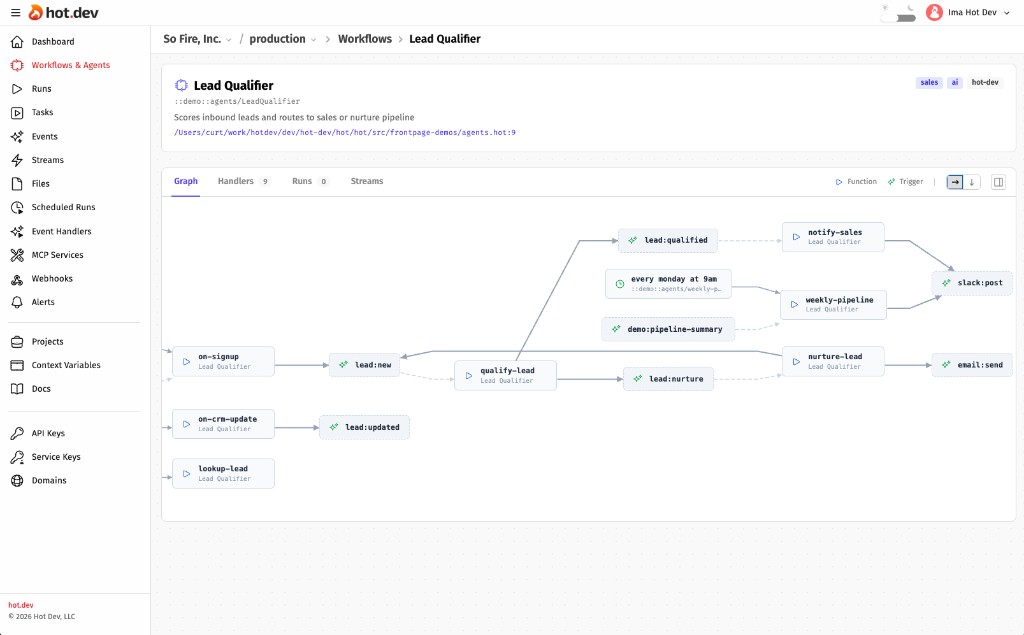Viewport: 1024px width, 635px height.
Task: Select the qualify-lead node in the graph
Action: pyautogui.click(x=505, y=374)
